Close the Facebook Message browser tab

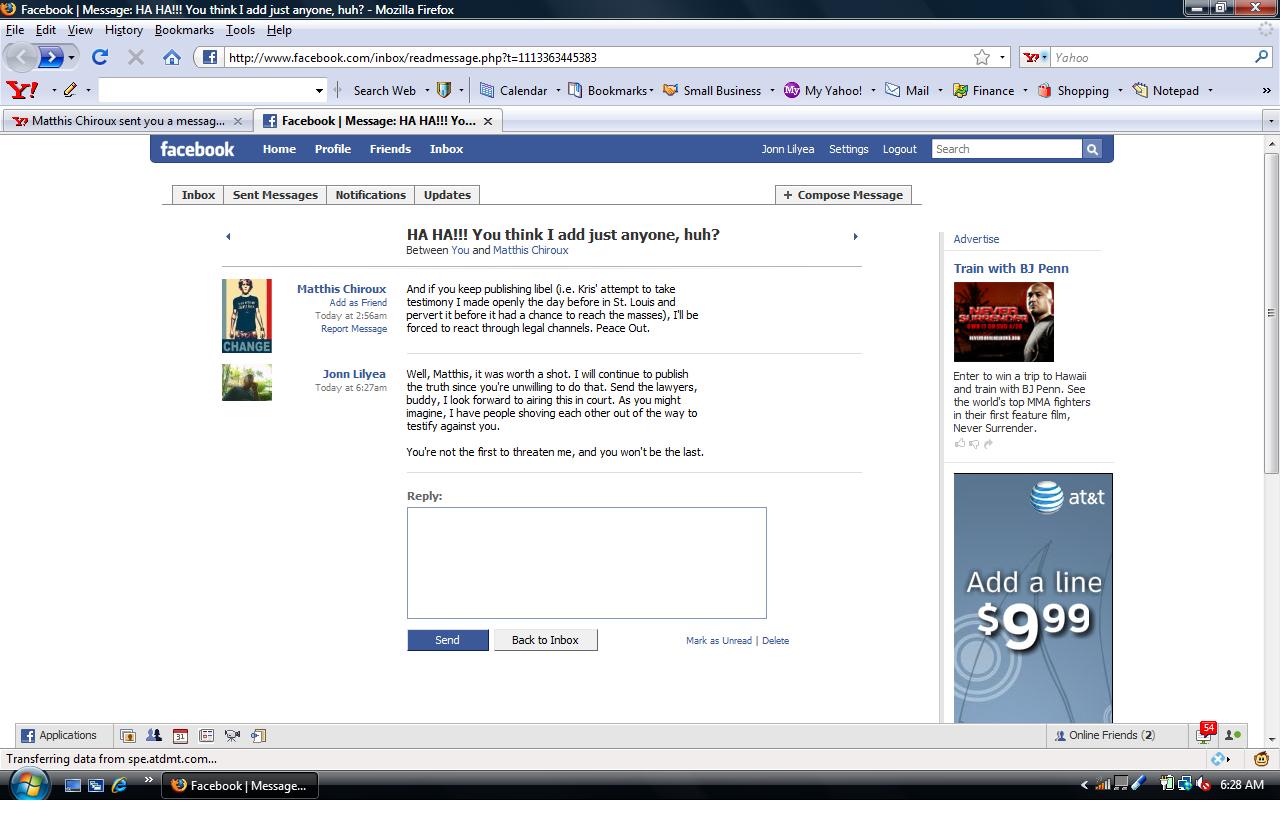pyautogui.click(x=488, y=121)
